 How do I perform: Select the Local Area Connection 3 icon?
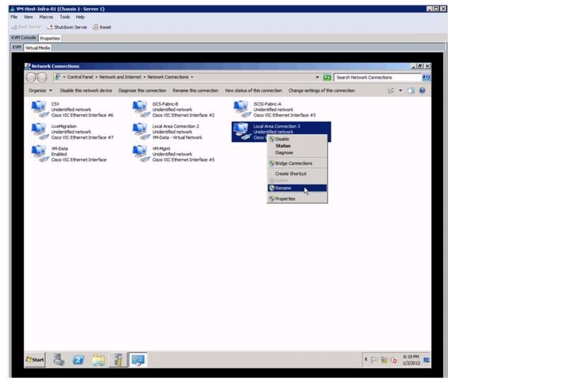pos(242,132)
